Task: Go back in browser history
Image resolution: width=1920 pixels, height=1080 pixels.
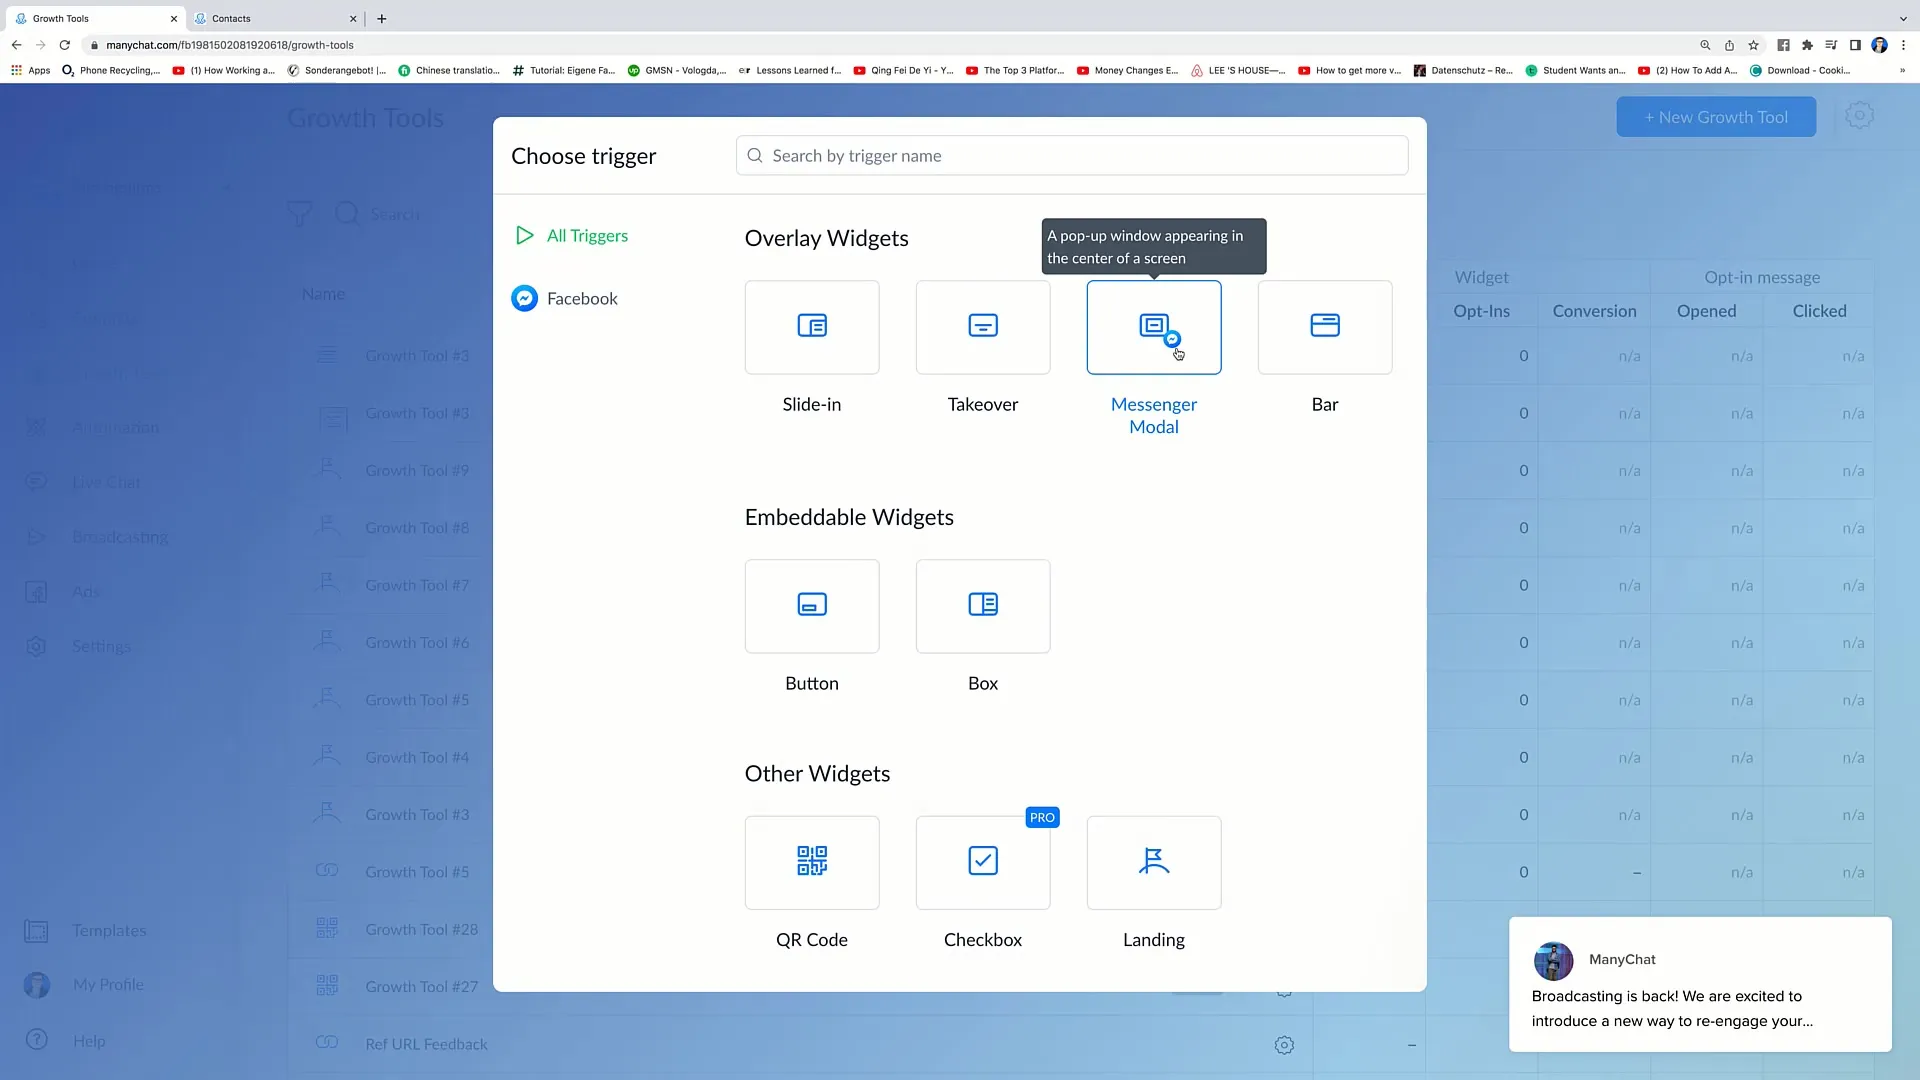Action: pos(16,45)
